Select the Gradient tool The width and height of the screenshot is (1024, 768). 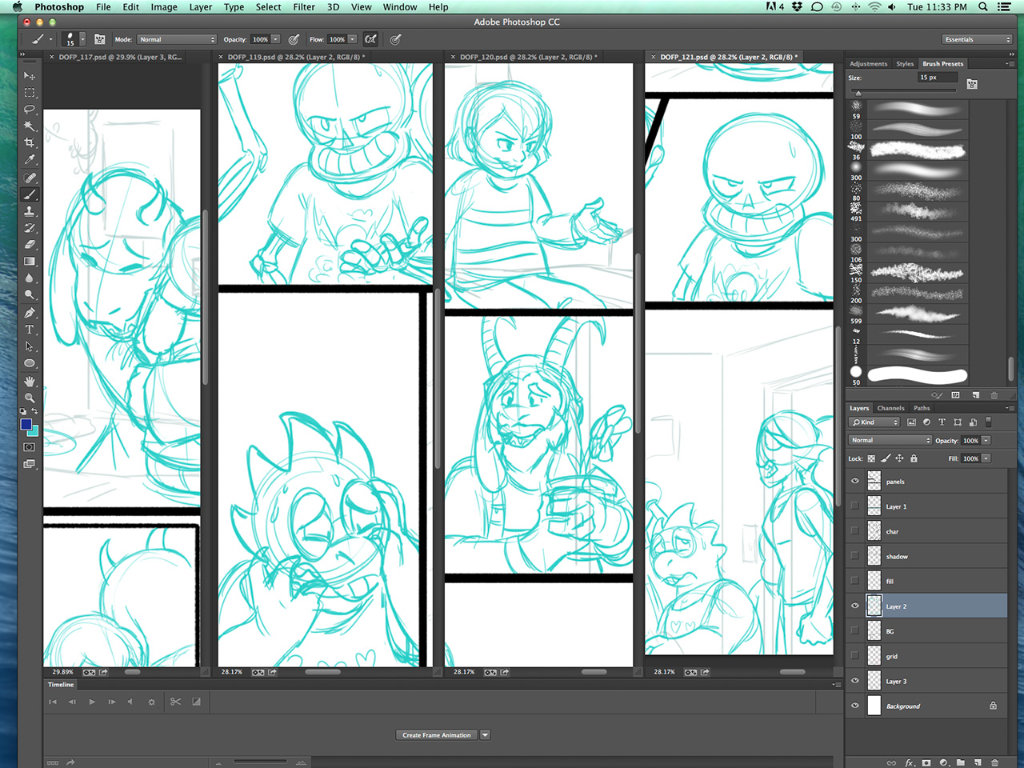(x=29, y=262)
